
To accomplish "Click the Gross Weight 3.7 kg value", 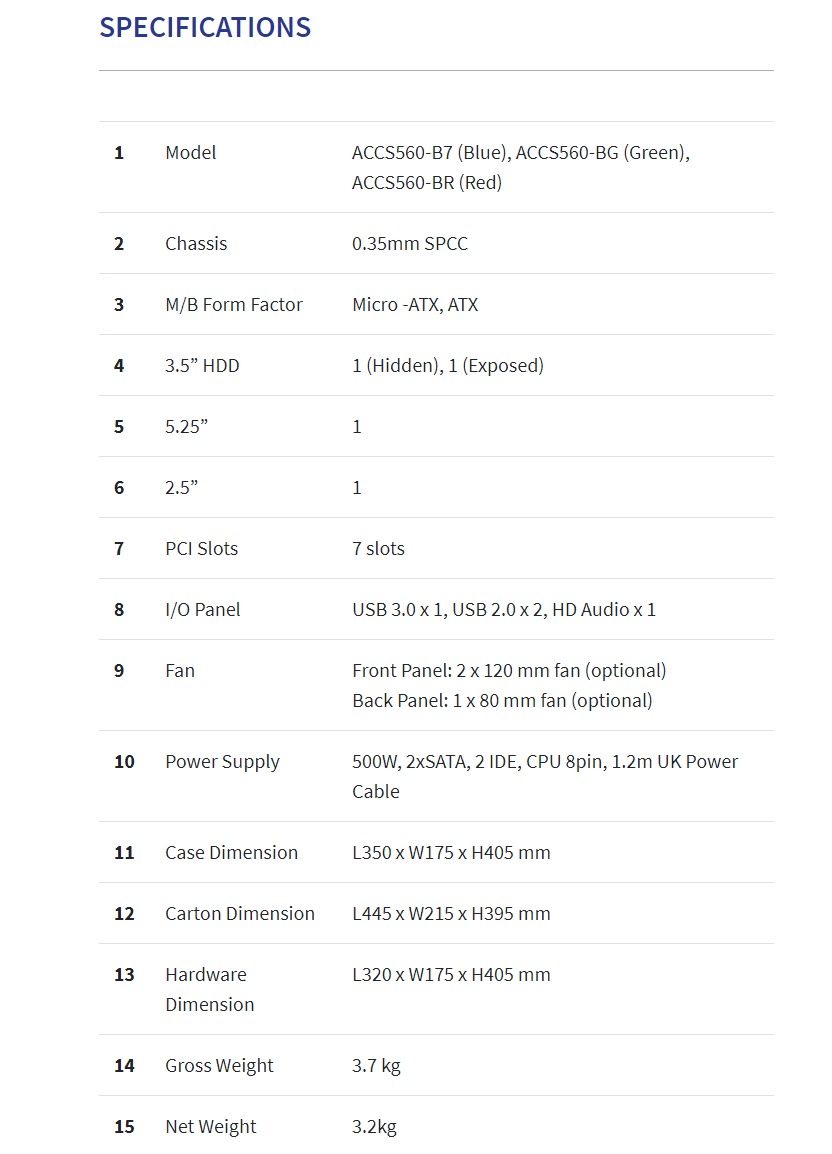I will tap(376, 1066).
